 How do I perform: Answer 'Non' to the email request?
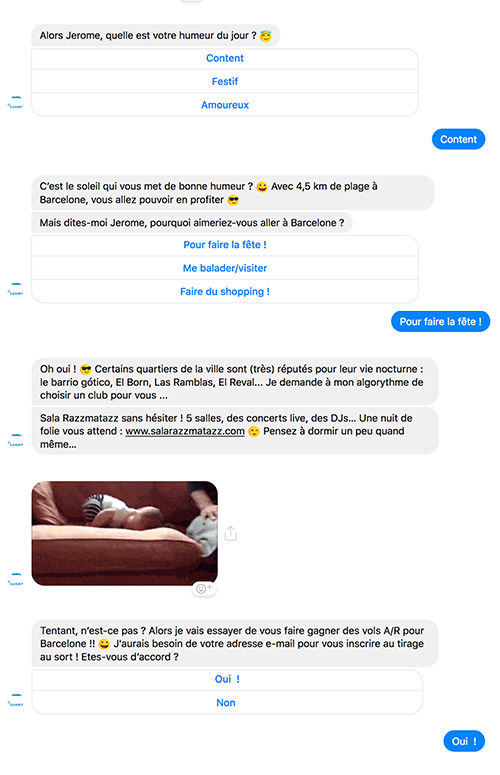(x=227, y=702)
